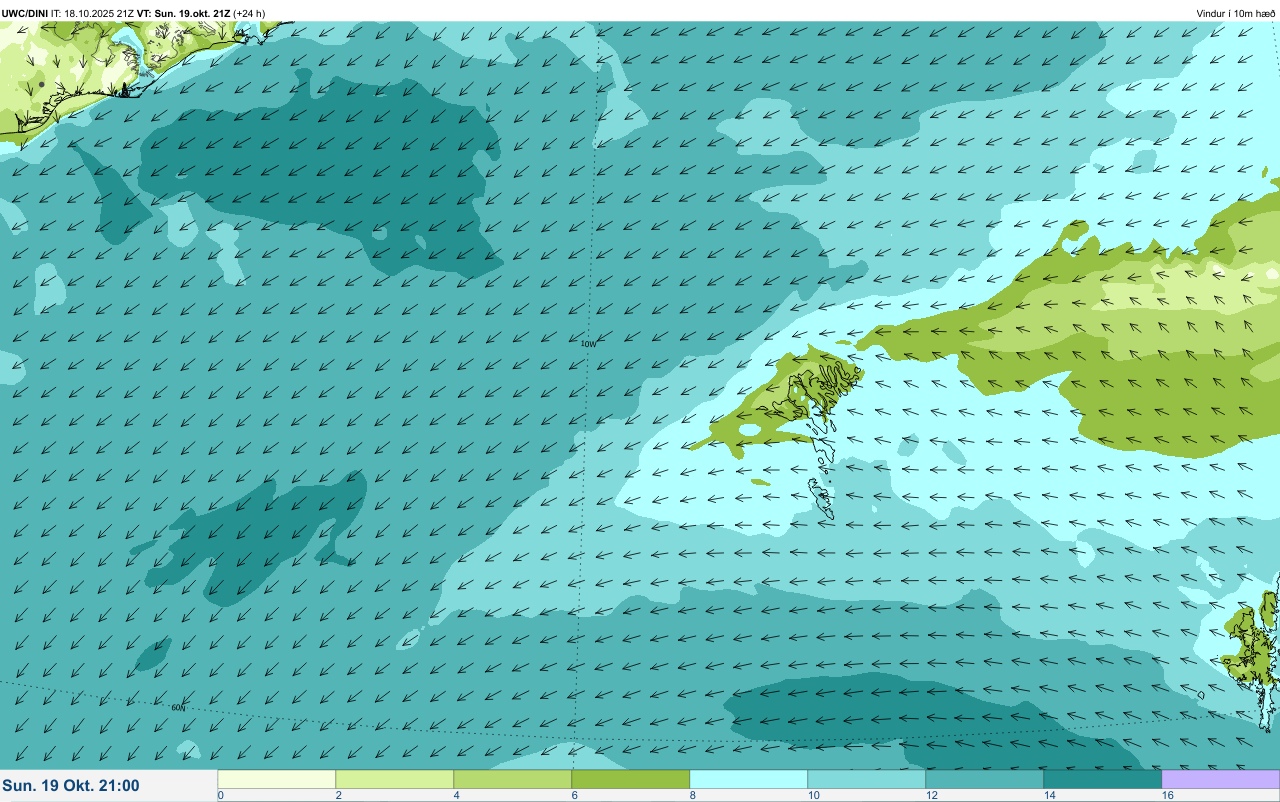Select the pale cyan 8–10 legend swatch

(749, 779)
